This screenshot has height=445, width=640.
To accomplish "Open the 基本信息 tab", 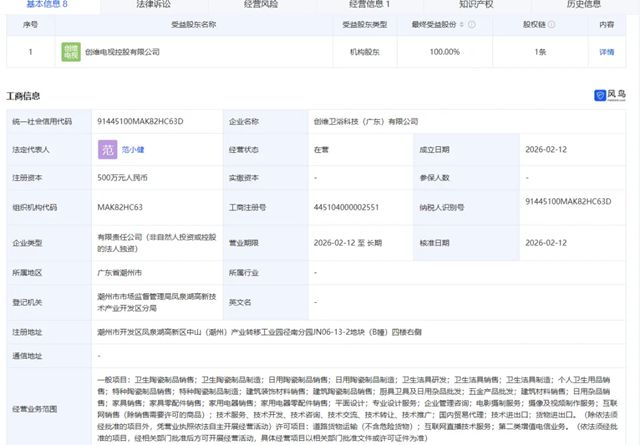I will click(47, 4).
